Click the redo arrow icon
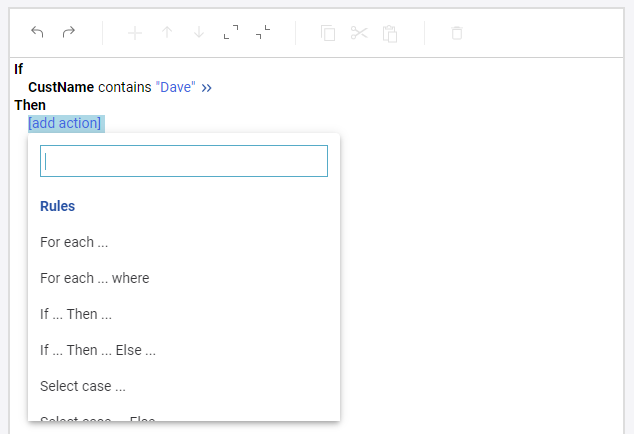This screenshot has width=634, height=434. (69, 33)
